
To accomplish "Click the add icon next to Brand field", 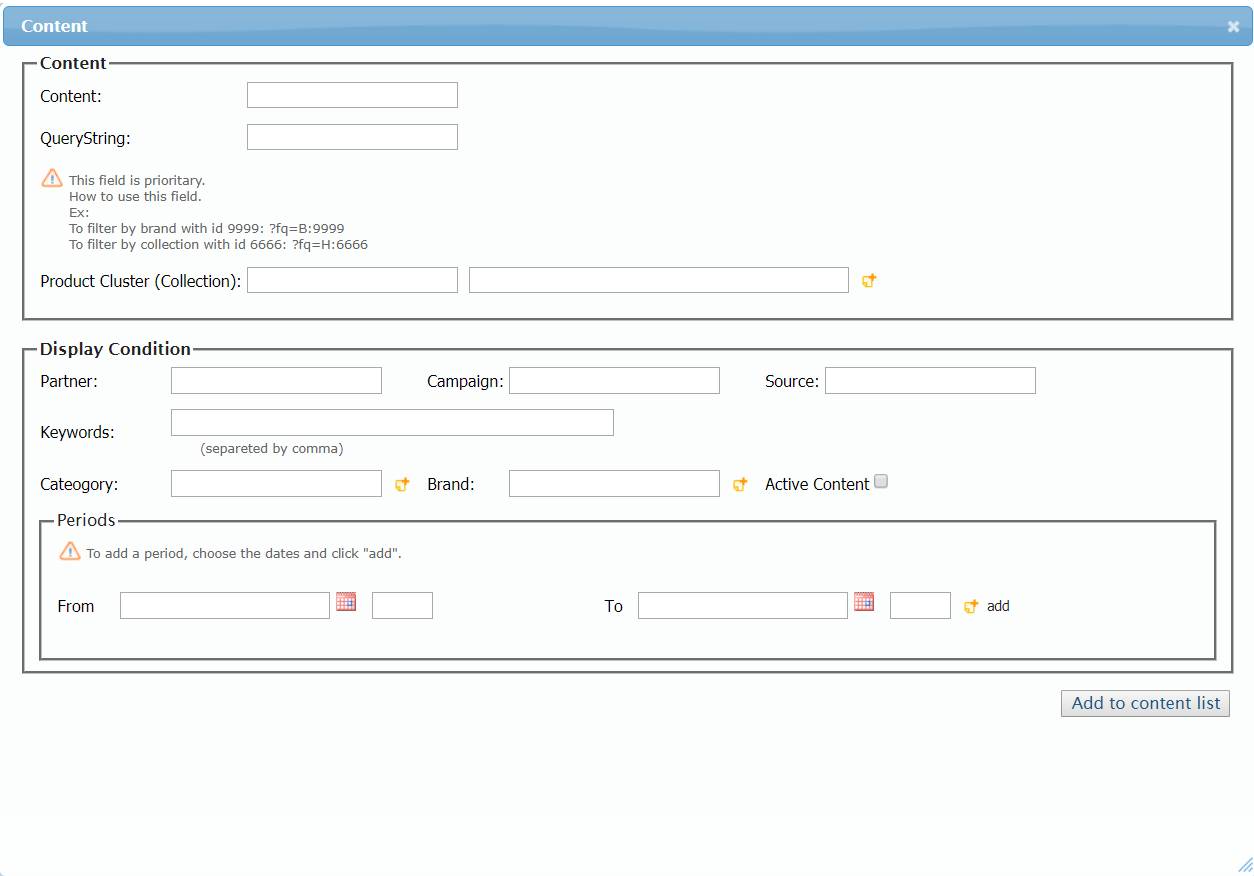I will click(740, 484).
